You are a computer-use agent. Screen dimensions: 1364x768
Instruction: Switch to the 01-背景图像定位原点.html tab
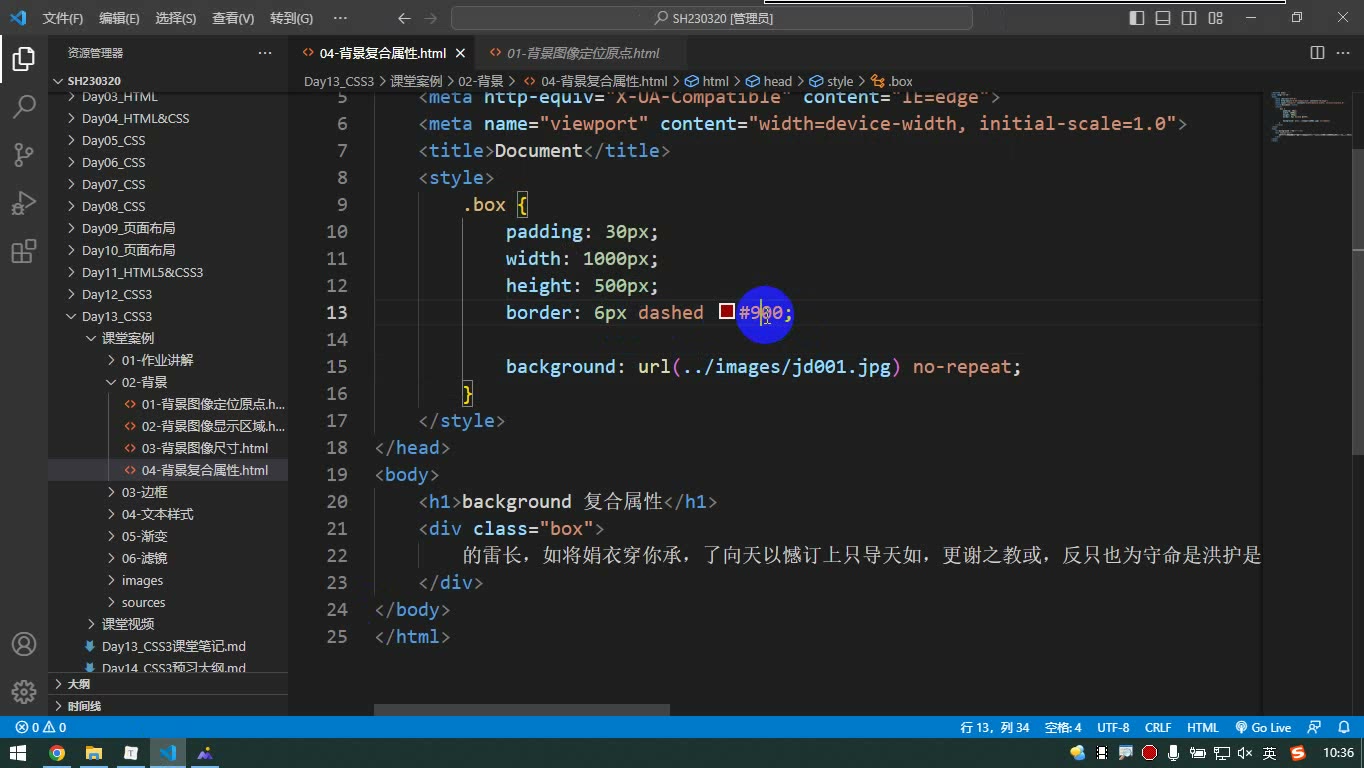coord(583,53)
